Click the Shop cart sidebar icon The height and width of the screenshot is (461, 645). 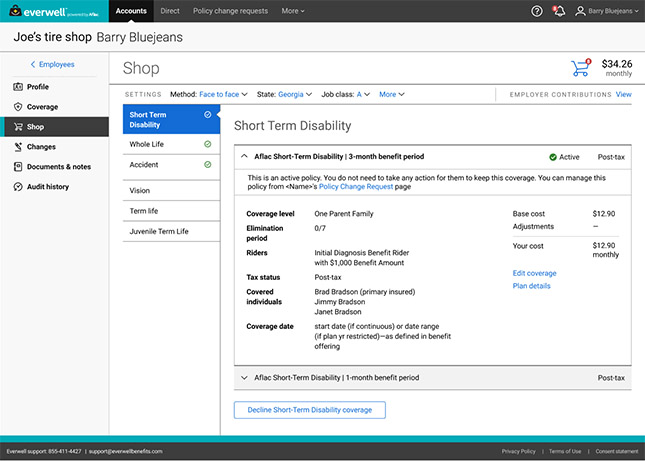(x=18, y=127)
